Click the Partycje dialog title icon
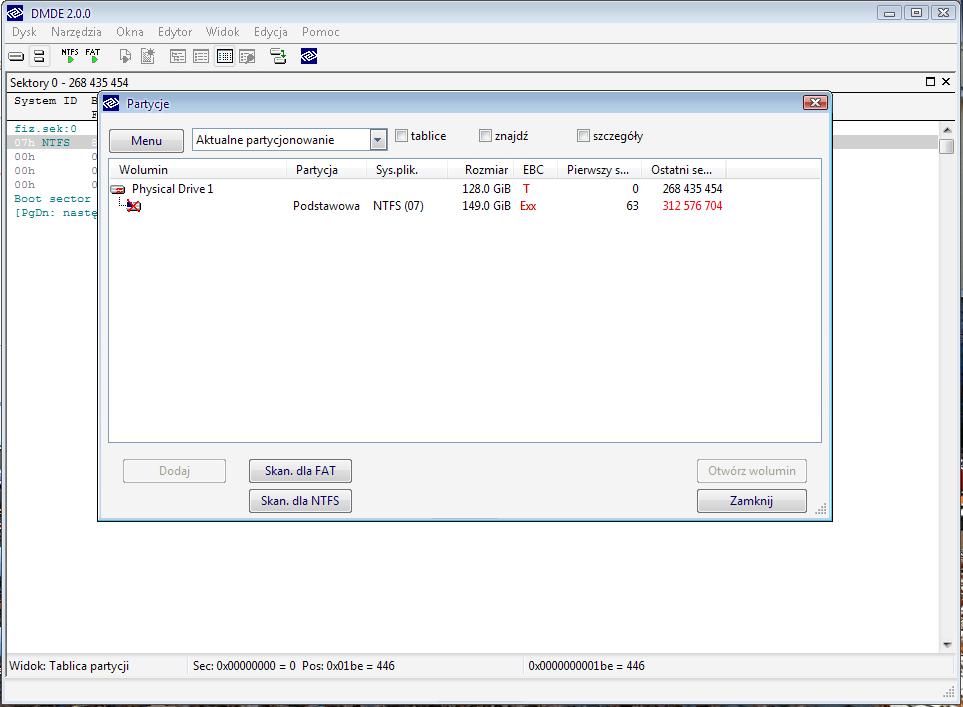This screenshot has width=963, height=707. (x=111, y=103)
